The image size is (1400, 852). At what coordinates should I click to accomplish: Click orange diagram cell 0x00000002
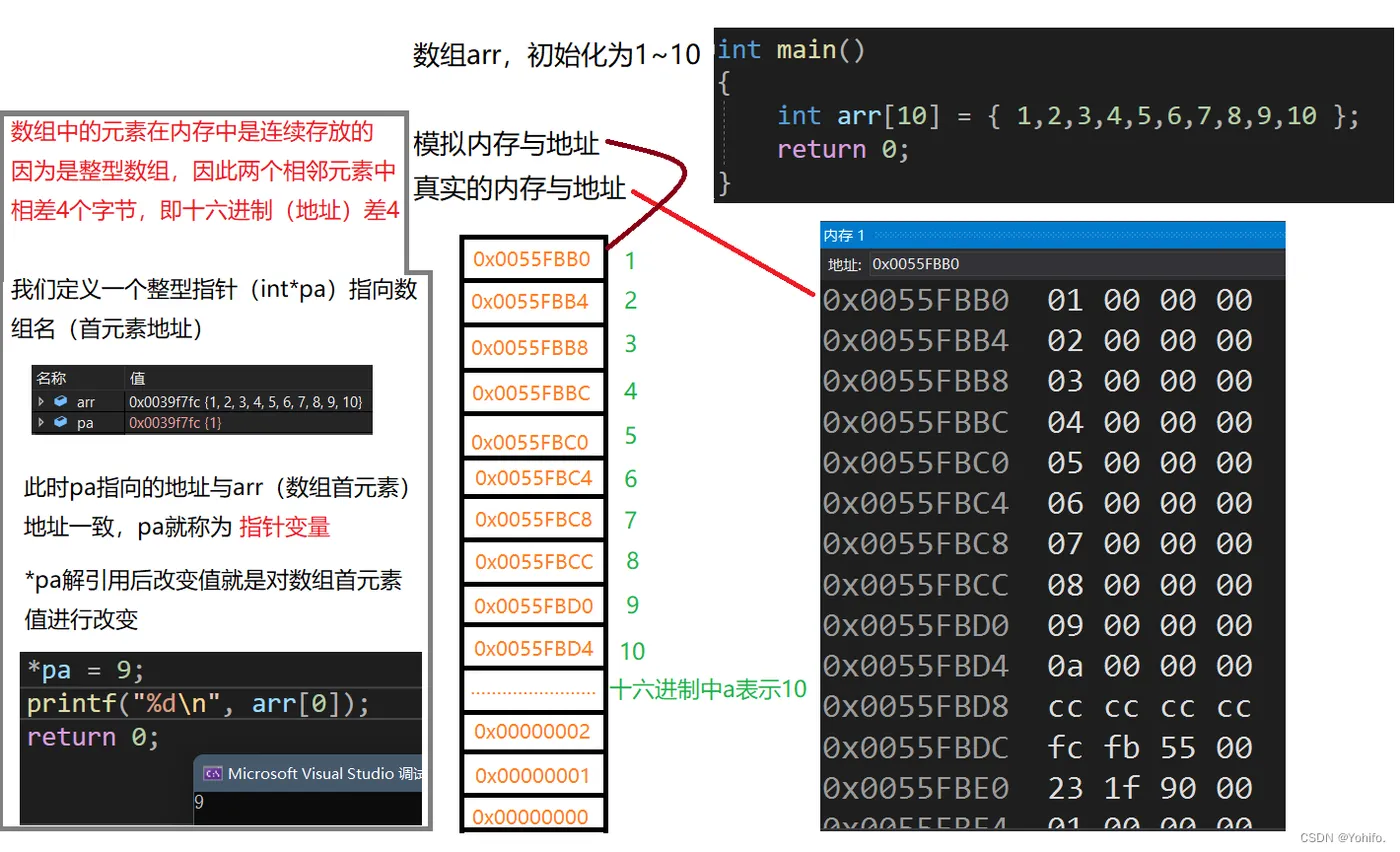click(x=533, y=731)
